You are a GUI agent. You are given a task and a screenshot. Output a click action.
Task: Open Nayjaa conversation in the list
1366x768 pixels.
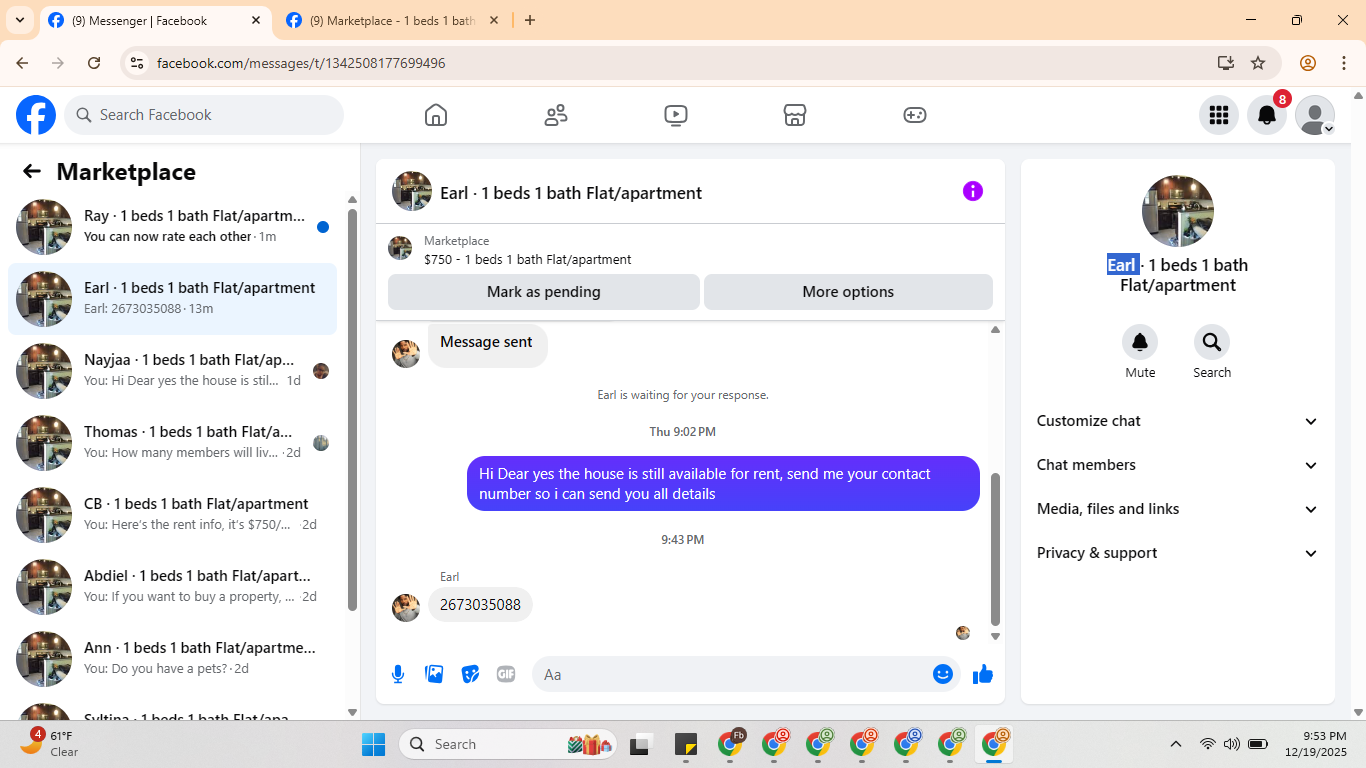(x=172, y=371)
